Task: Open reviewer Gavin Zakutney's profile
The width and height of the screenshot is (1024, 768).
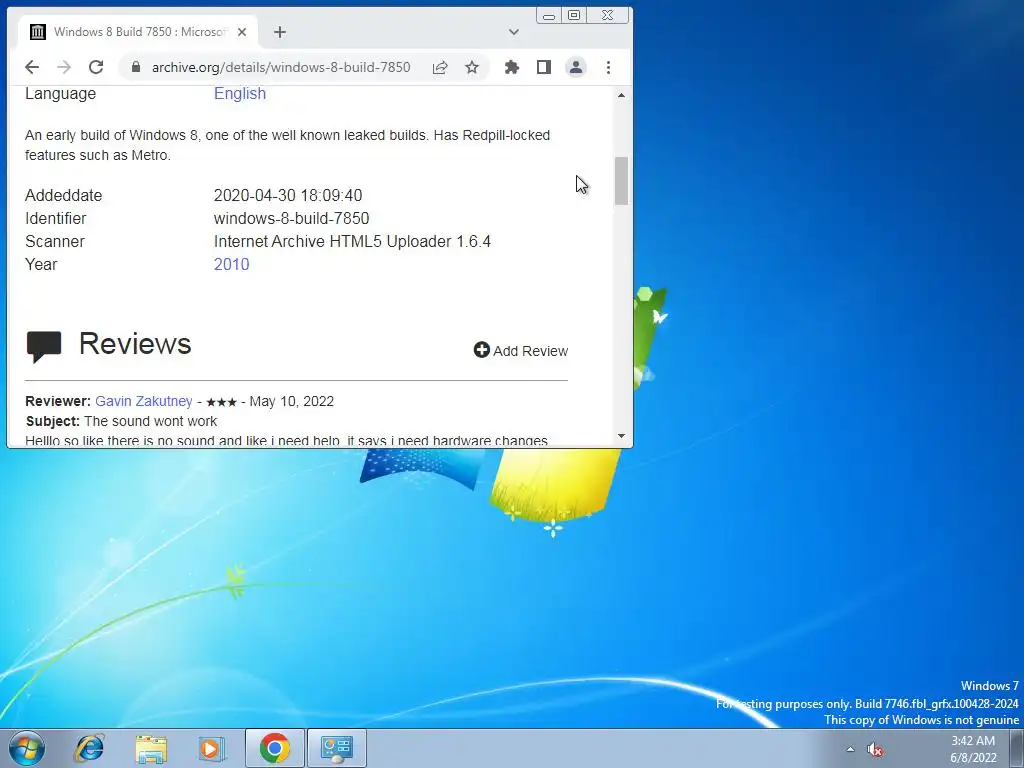Action: pyautogui.click(x=144, y=401)
